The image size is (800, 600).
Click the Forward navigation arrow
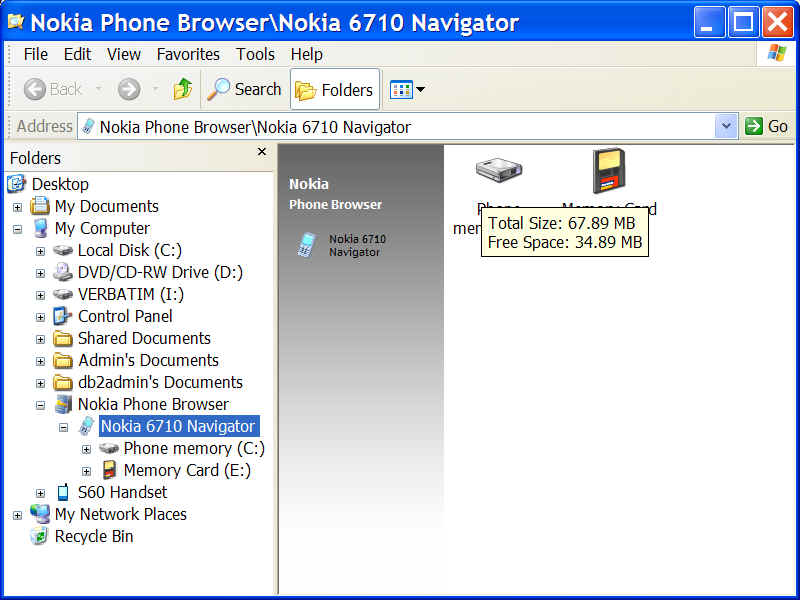[x=129, y=90]
